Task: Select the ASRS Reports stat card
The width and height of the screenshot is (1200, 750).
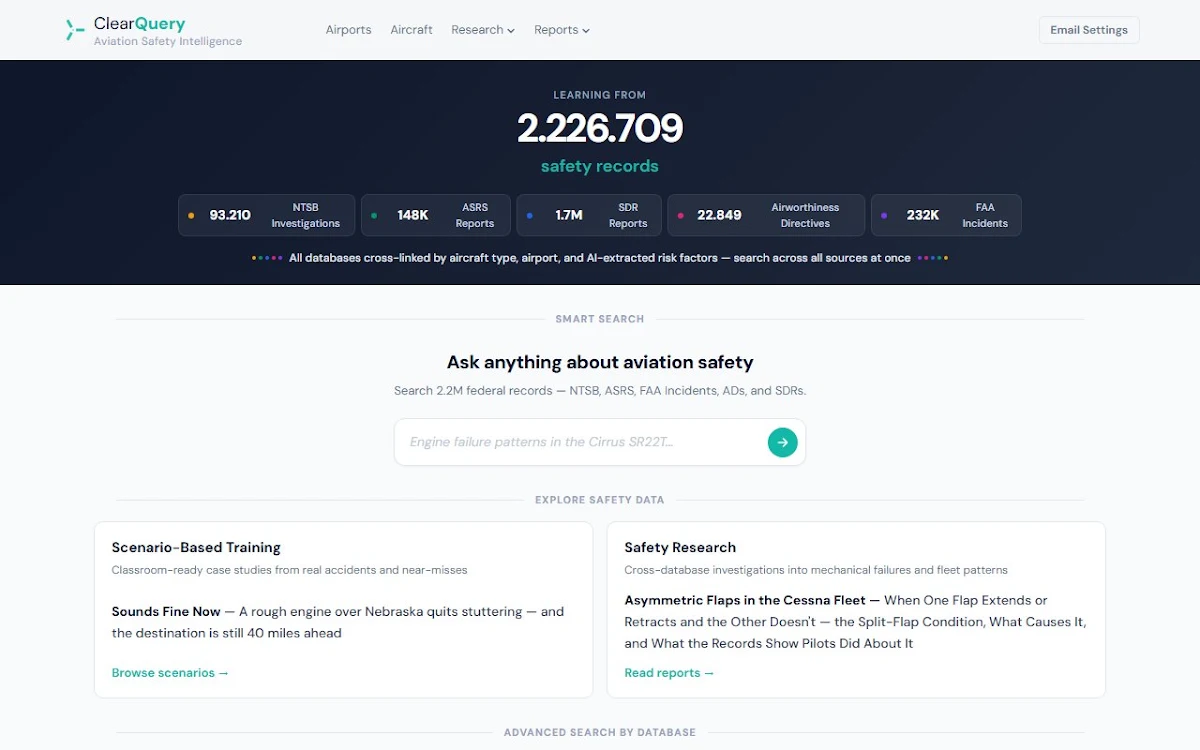Action: point(436,215)
